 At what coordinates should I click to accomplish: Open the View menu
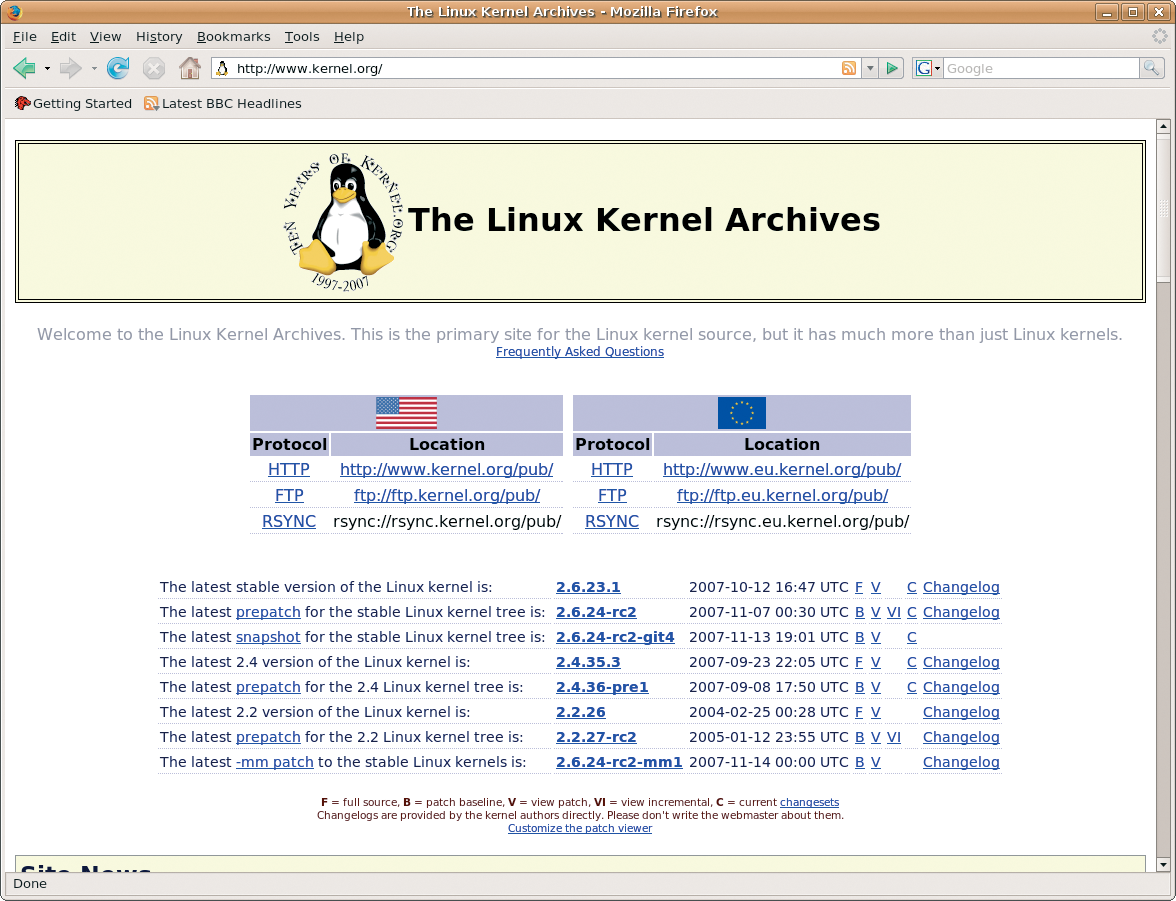click(x=105, y=36)
